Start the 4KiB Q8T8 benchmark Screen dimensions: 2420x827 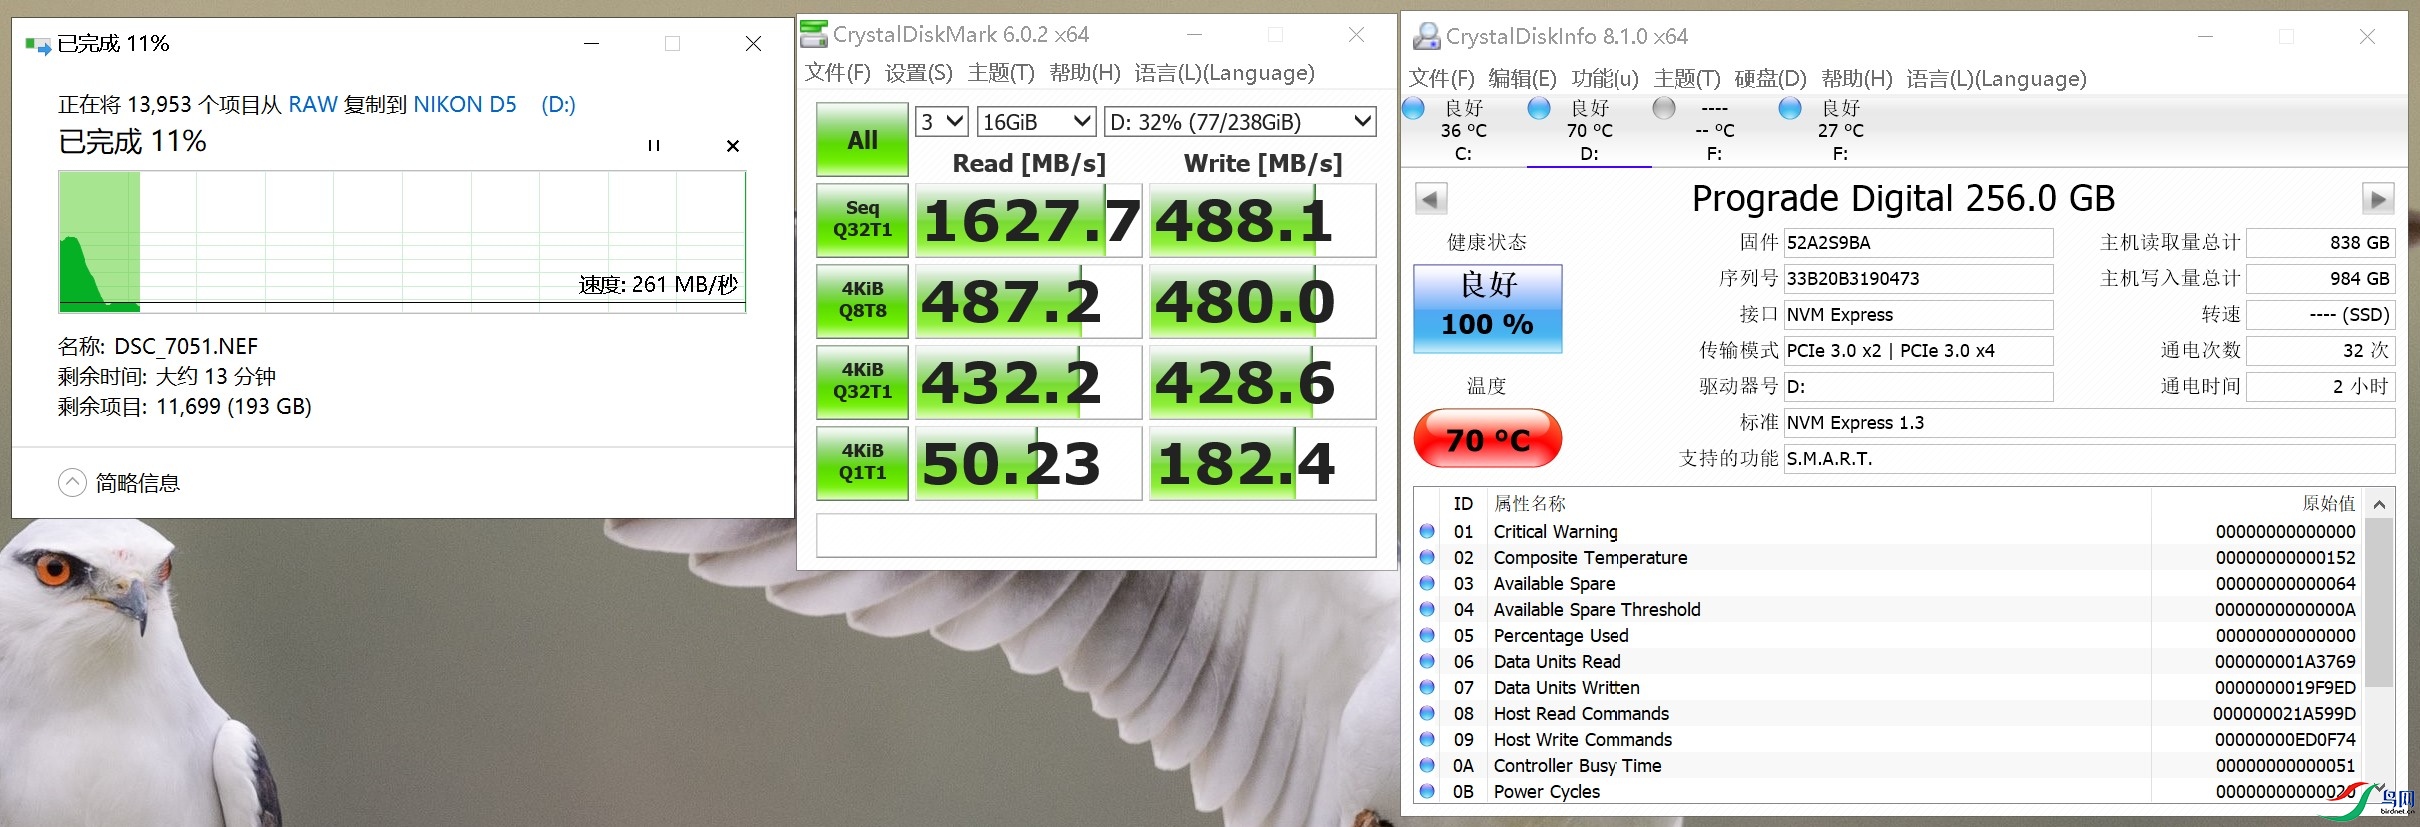click(x=862, y=301)
